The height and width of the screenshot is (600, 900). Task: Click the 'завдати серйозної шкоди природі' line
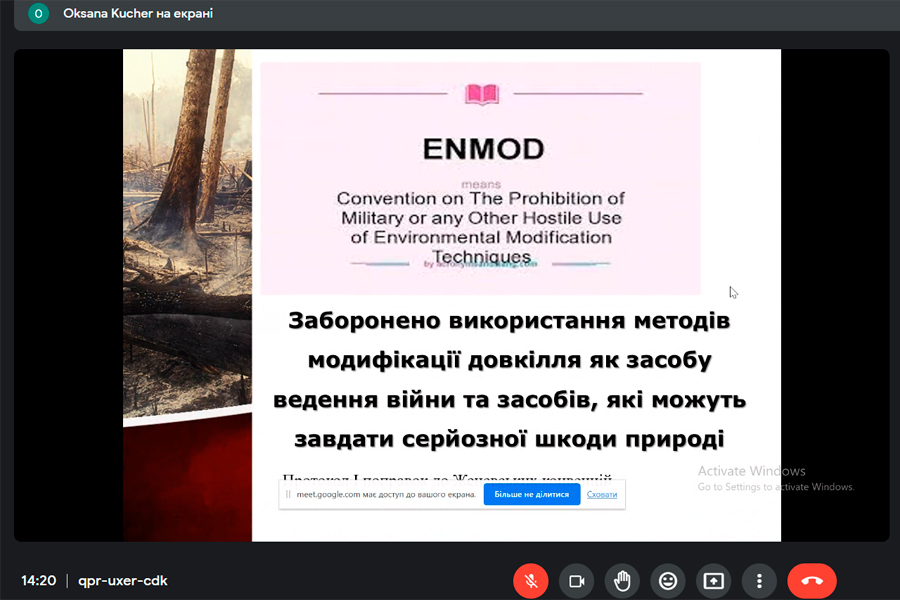[509, 439]
